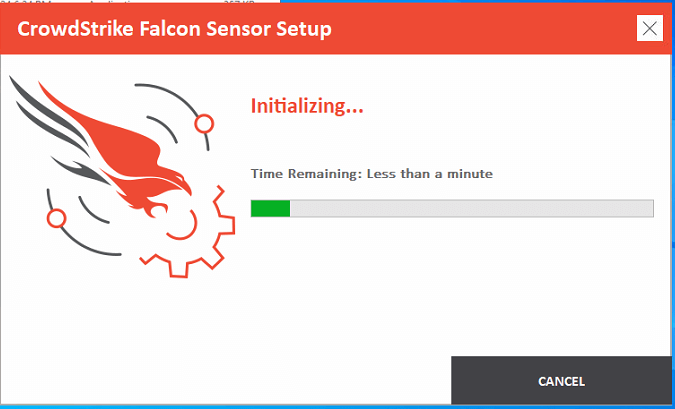
Task: Click empty red title bar area beside title
Action: pyautogui.click(x=482, y=29)
